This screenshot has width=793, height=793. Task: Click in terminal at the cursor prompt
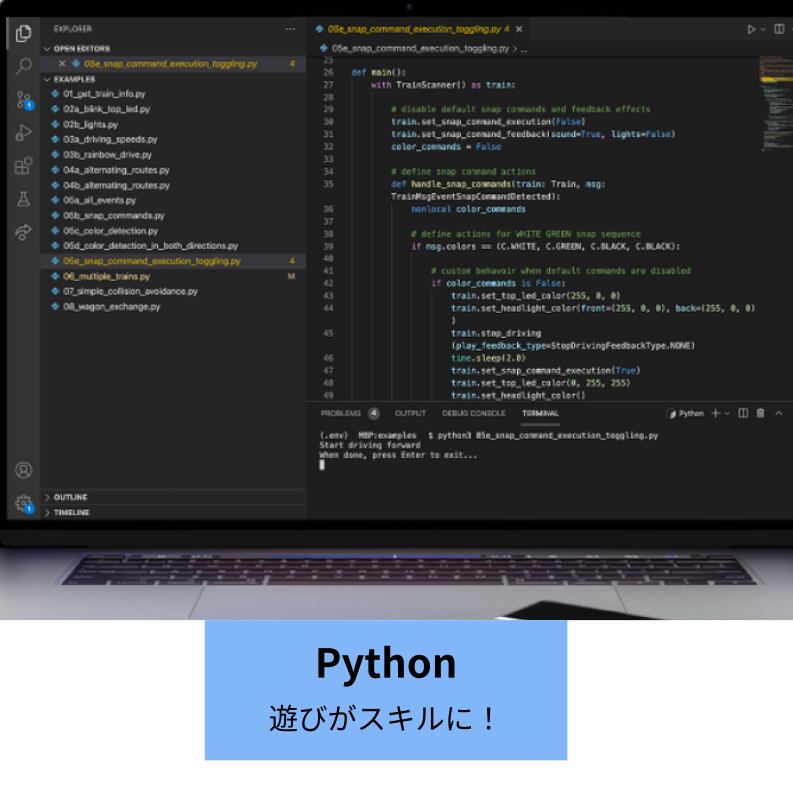point(322,465)
